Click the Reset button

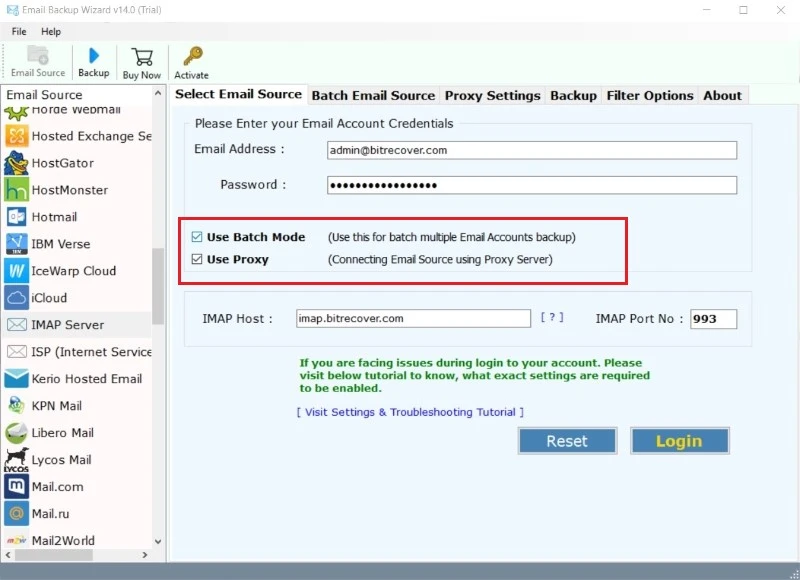tap(567, 441)
